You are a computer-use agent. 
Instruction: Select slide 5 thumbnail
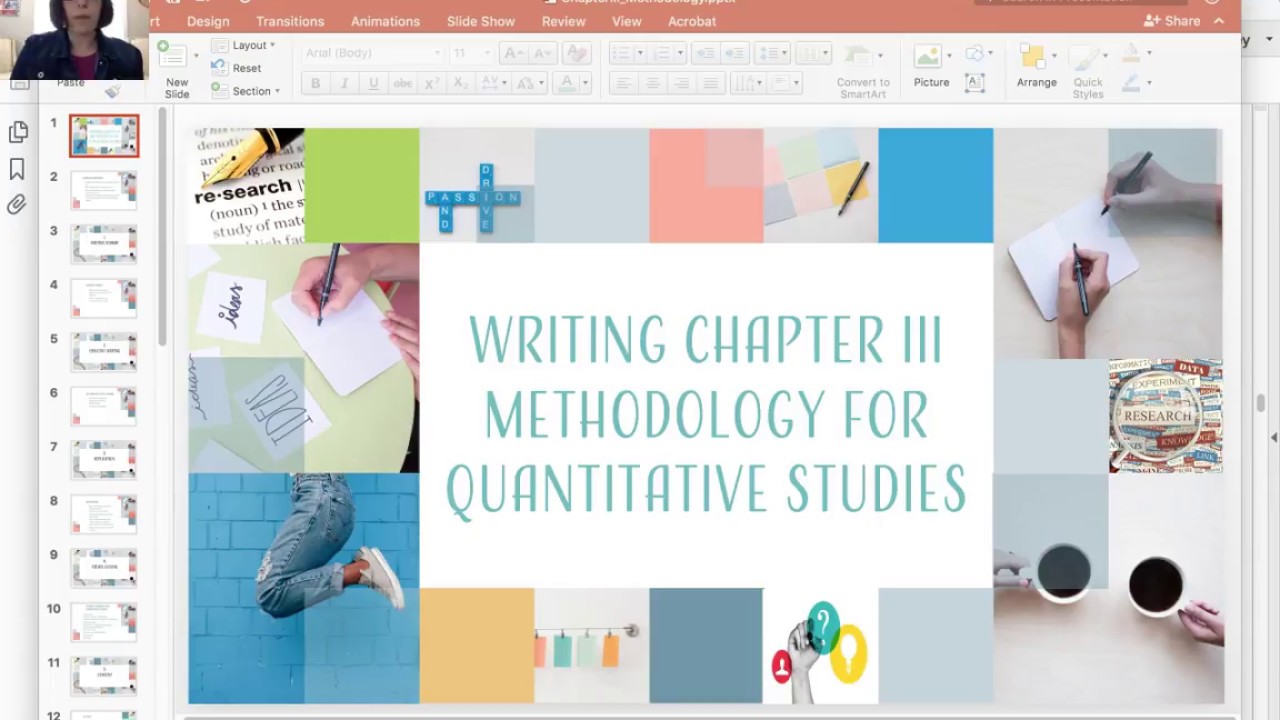104,352
